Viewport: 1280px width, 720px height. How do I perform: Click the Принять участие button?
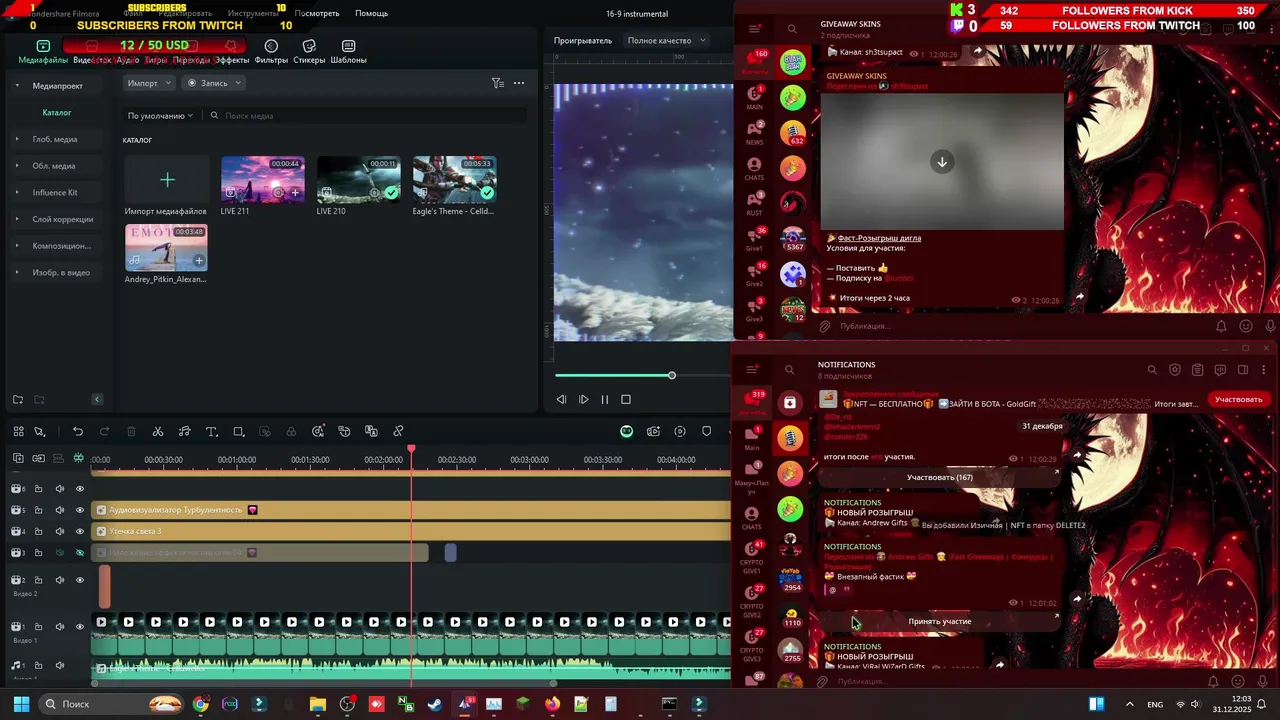coord(940,621)
